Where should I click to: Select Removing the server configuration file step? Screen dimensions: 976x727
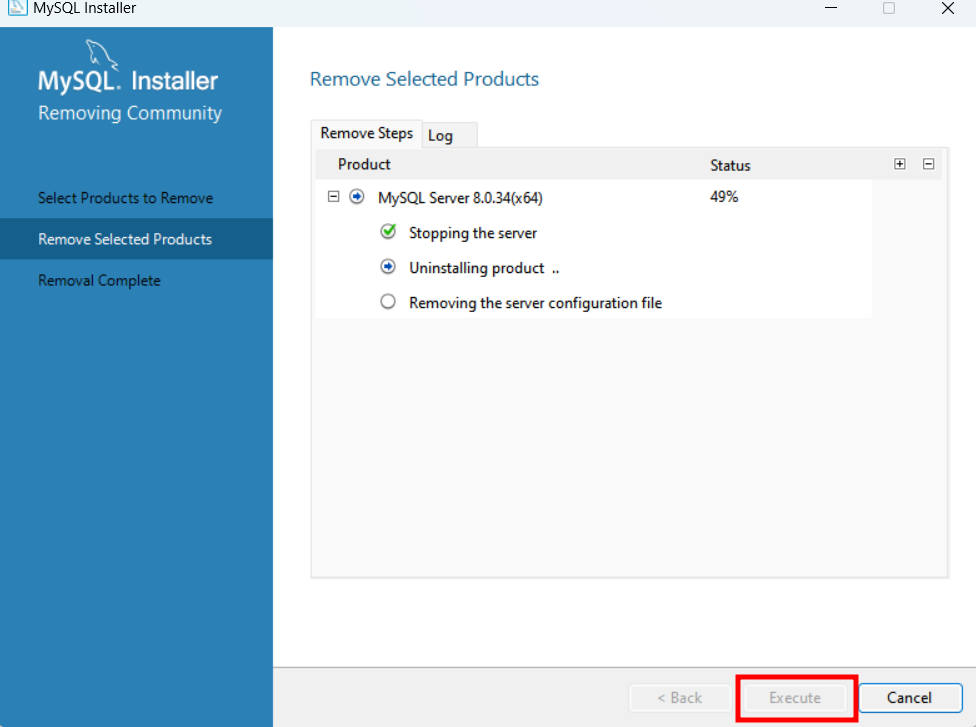pyautogui.click(x=535, y=303)
